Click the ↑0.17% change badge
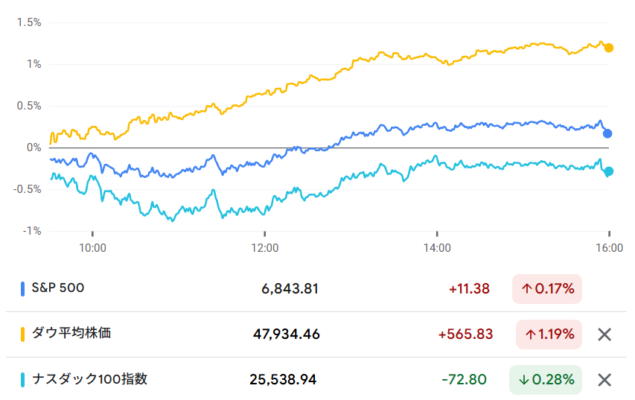 (546, 289)
